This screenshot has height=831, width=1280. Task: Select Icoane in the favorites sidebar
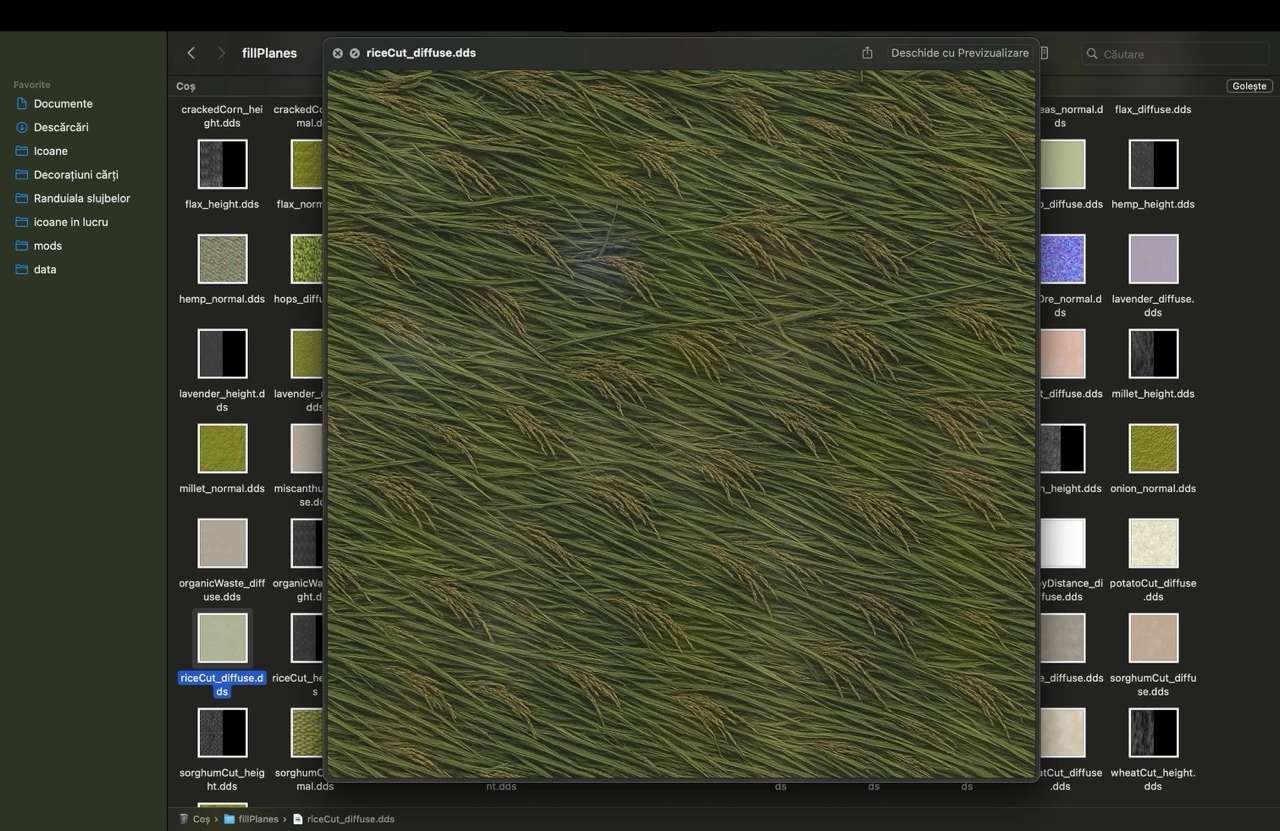51,151
